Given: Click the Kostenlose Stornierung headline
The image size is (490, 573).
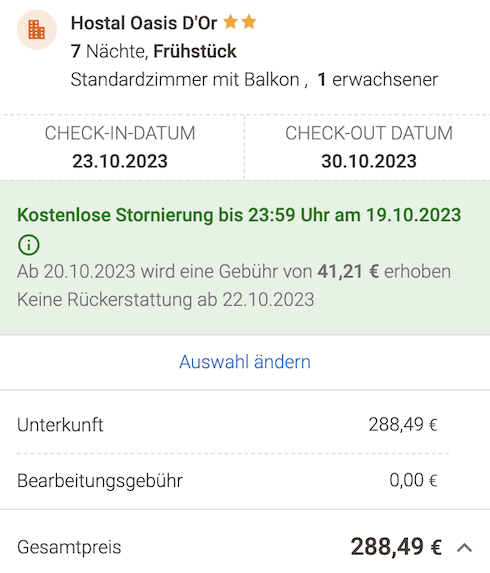Looking at the screenshot, I should point(239,215).
